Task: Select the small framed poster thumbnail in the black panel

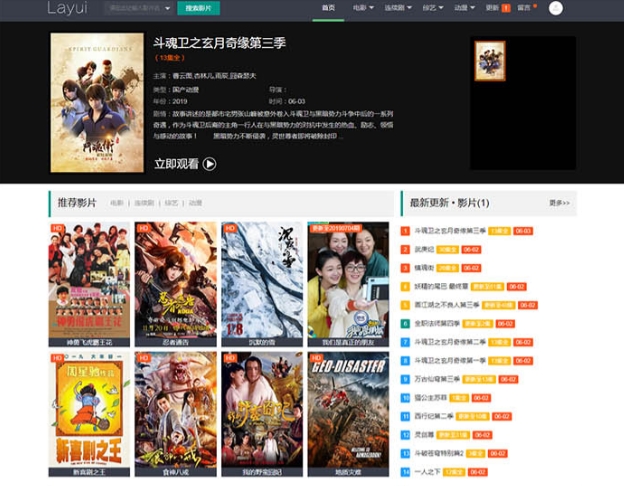Action: (x=490, y=61)
